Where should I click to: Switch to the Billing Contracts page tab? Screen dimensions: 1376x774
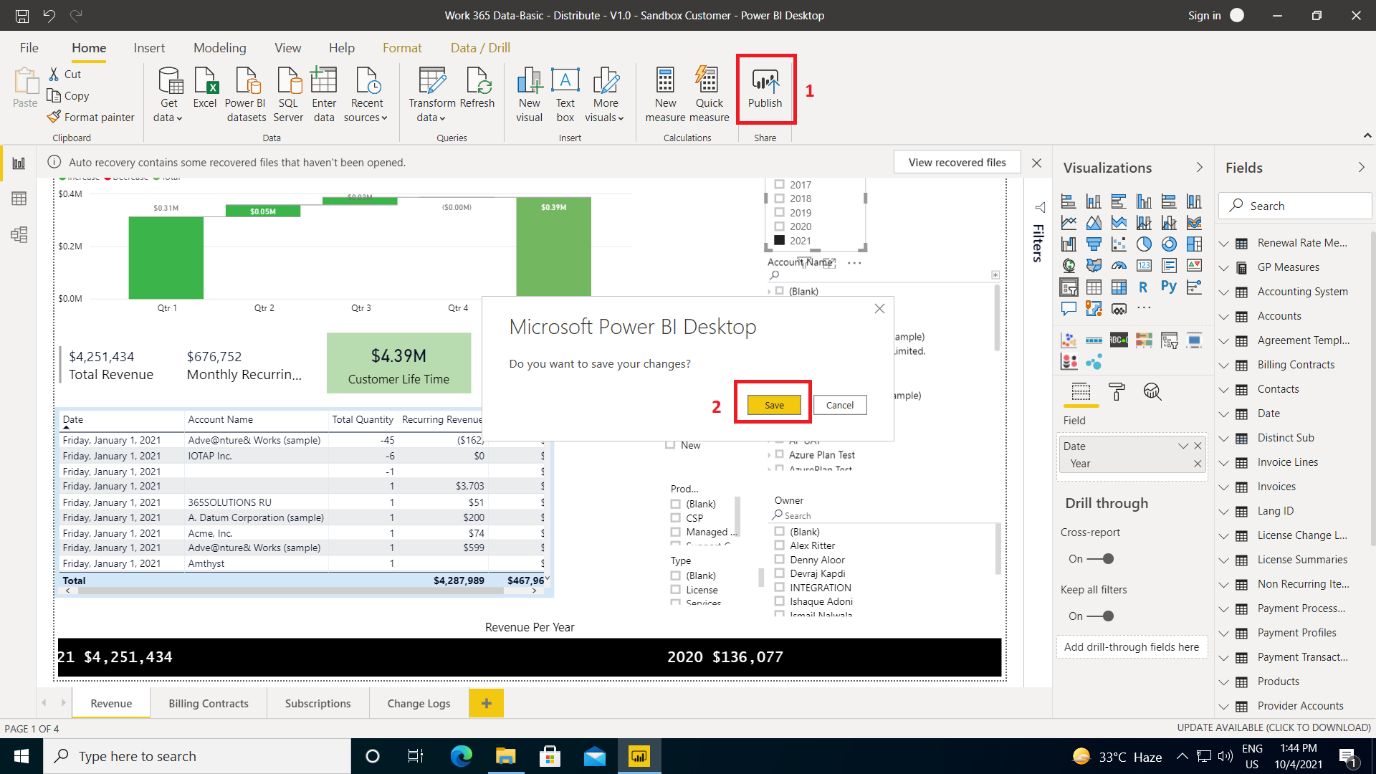[208, 703]
